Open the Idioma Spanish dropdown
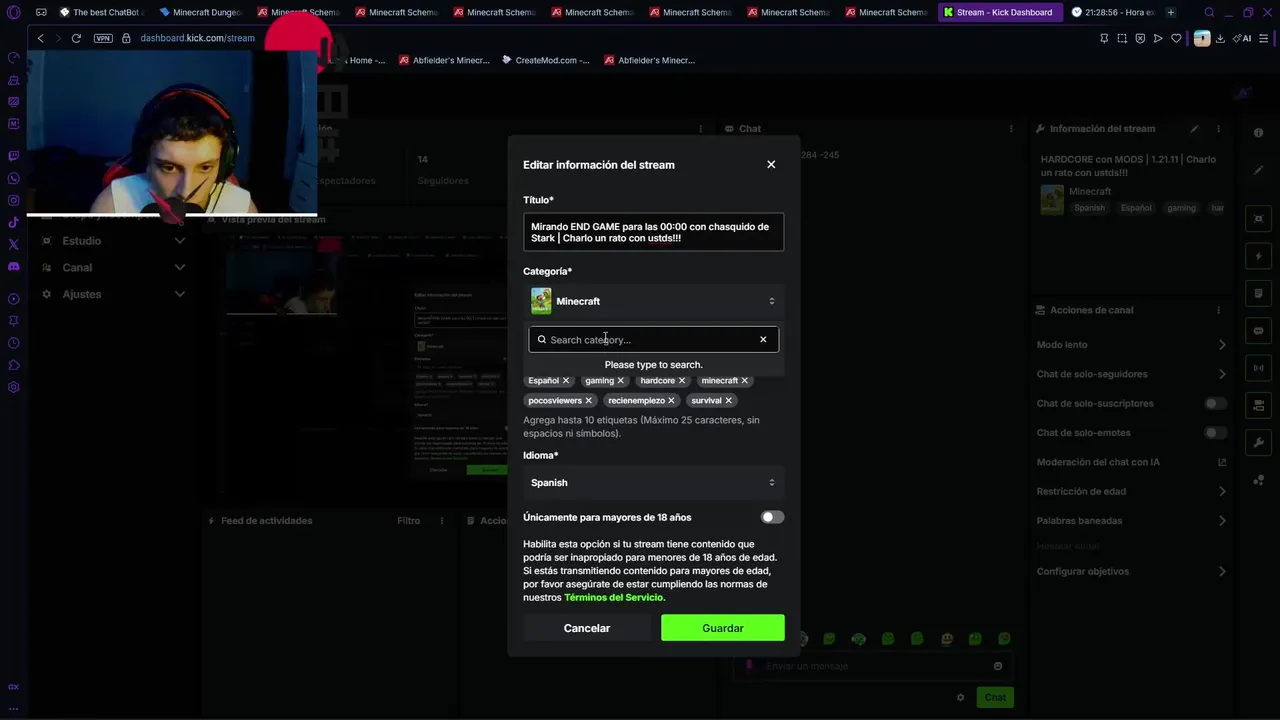The width and height of the screenshot is (1280, 720). [653, 482]
